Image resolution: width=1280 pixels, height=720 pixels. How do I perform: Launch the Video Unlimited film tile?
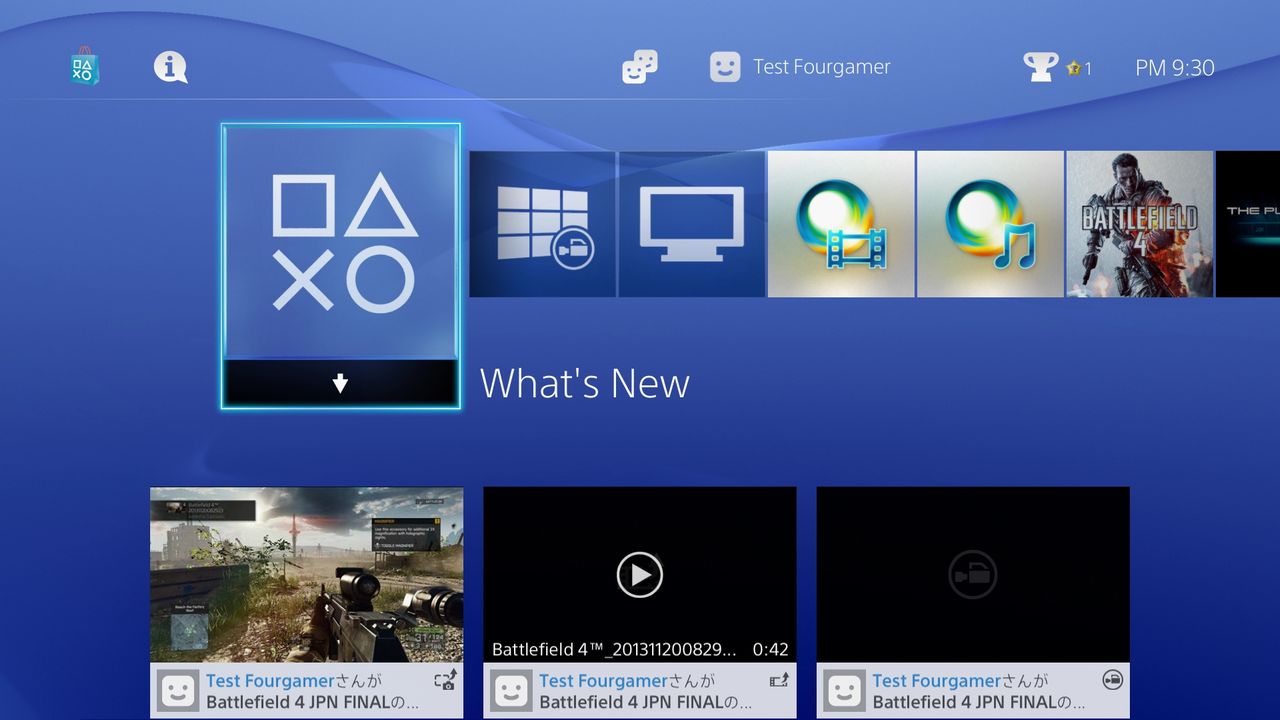[841, 224]
